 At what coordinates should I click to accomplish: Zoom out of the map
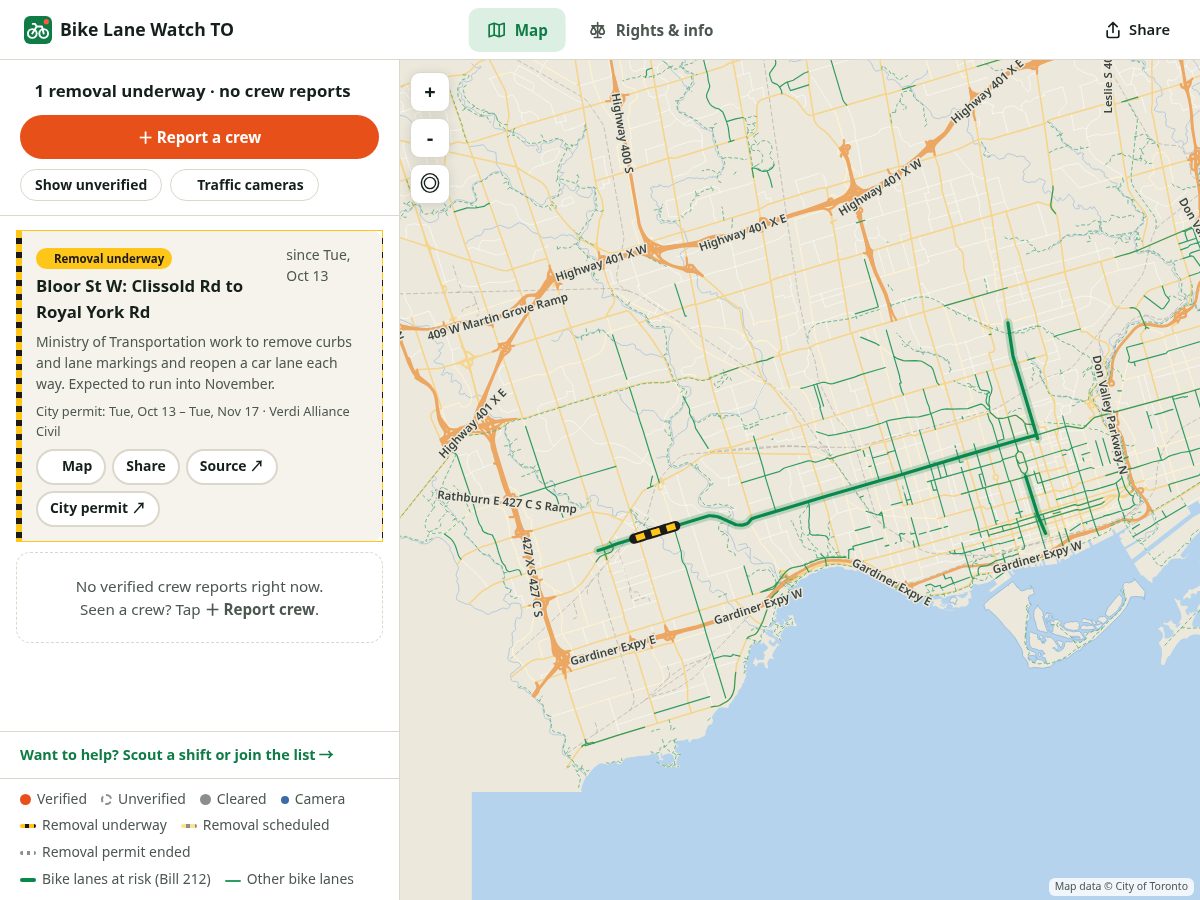tap(430, 138)
